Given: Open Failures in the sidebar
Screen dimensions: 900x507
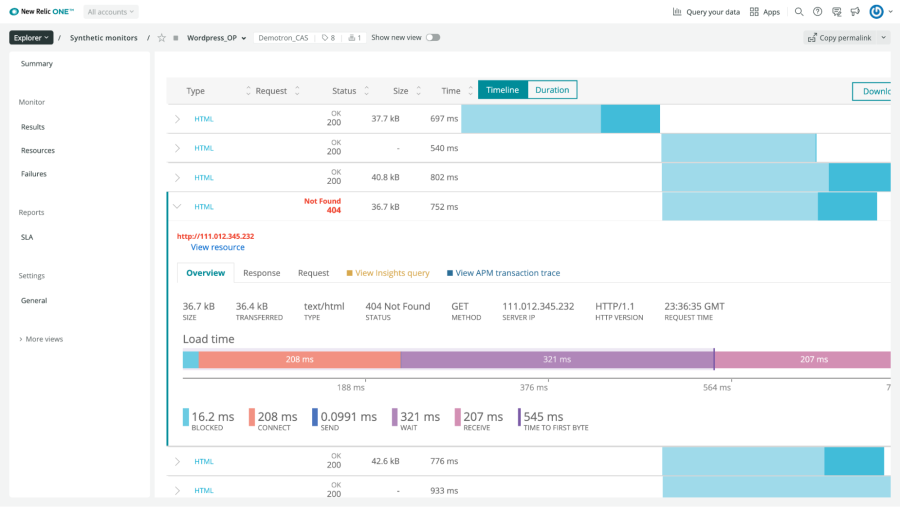Looking at the screenshot, I should (34, 174).
